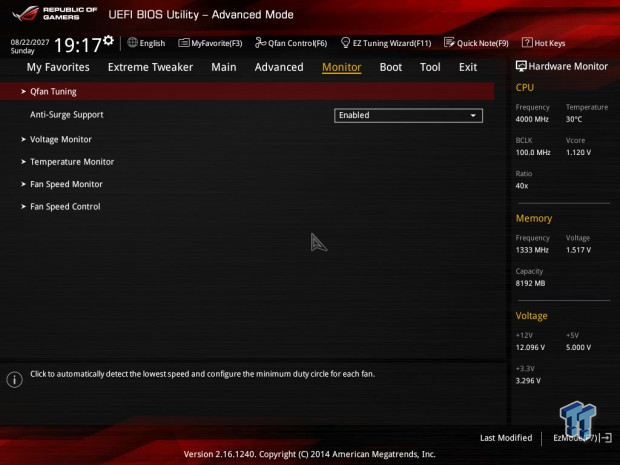Screen dimensions: 620x465
Task: Expand the Voltage Monitor arrow
Action: coord(23,140)
